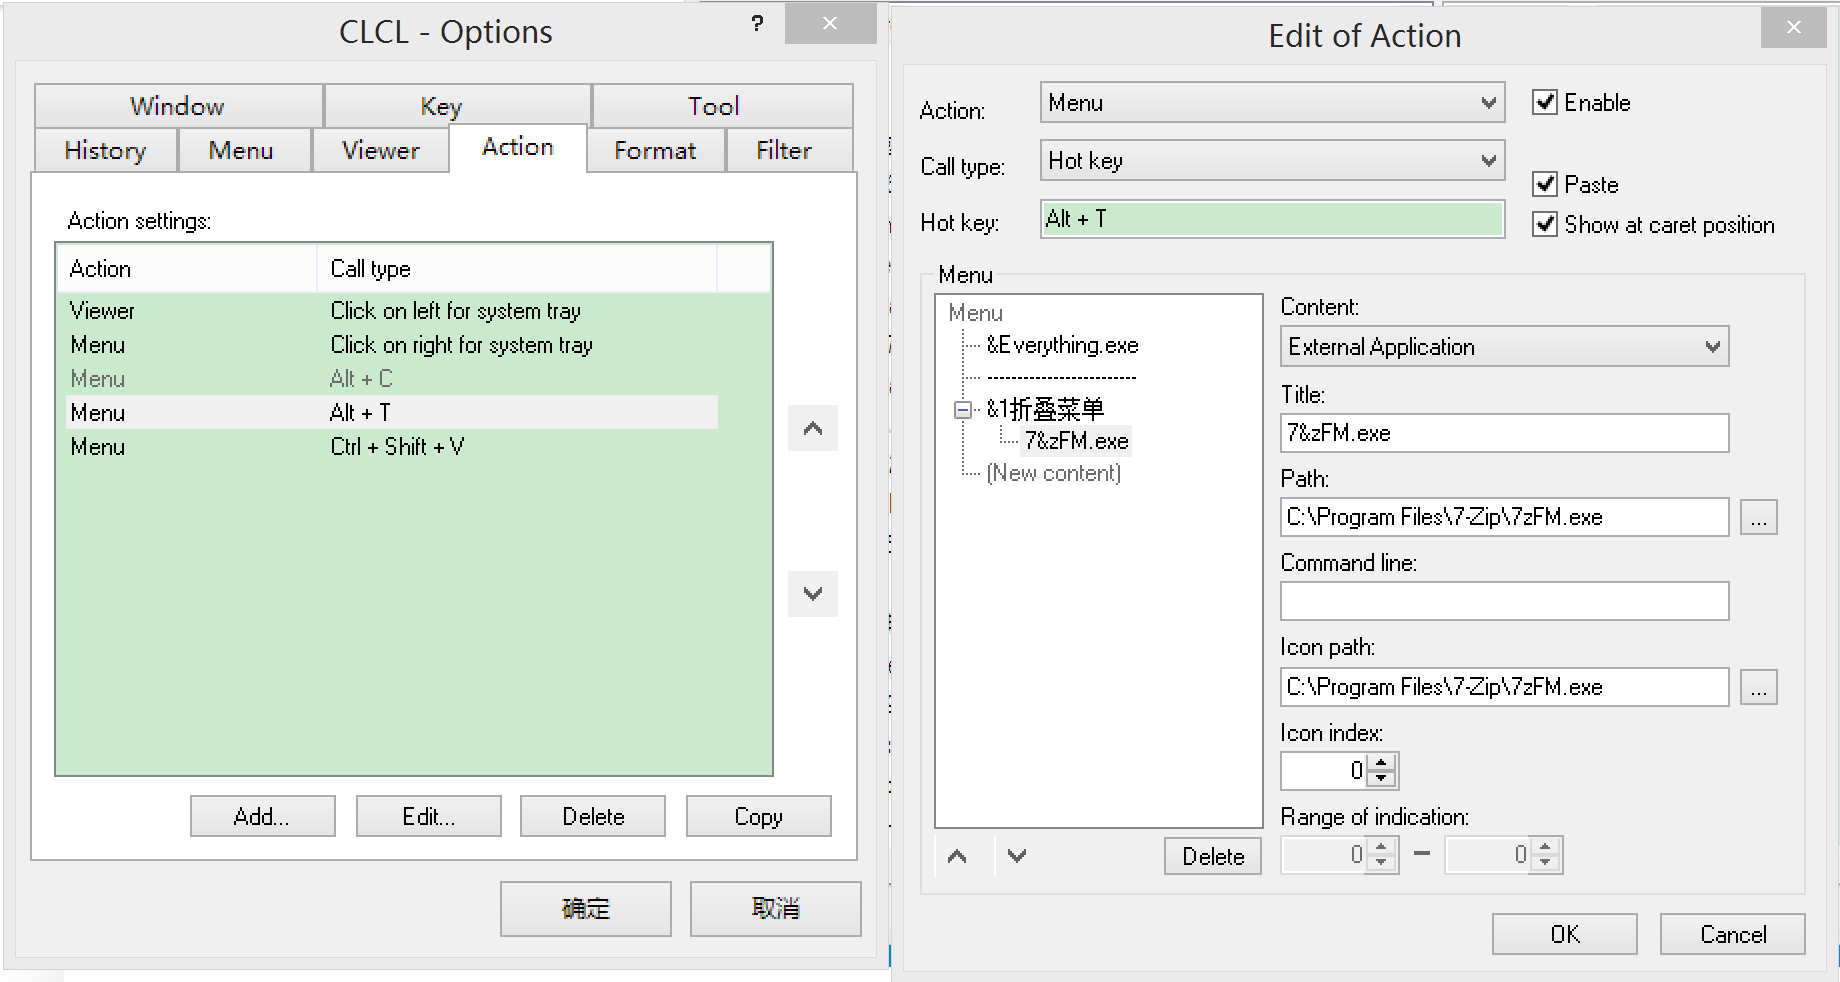Increase the Icon index spinner value
This screenshot has height=982, width=1840.
1381,763
